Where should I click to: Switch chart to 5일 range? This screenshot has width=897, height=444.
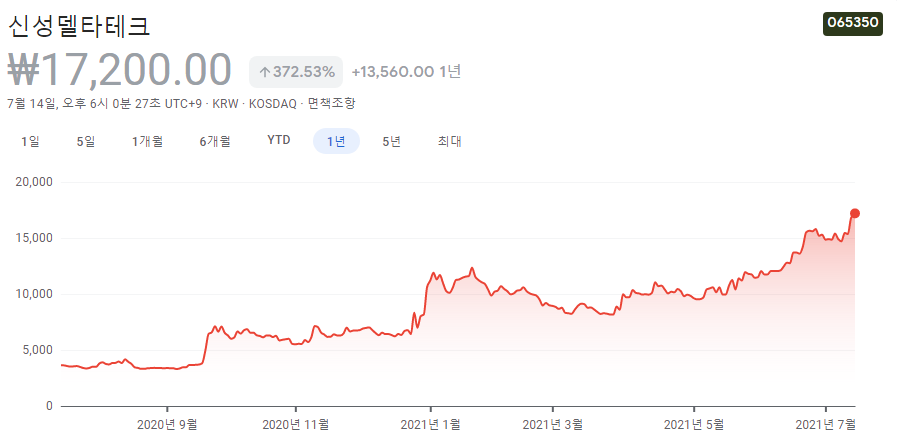pos(86,141)
